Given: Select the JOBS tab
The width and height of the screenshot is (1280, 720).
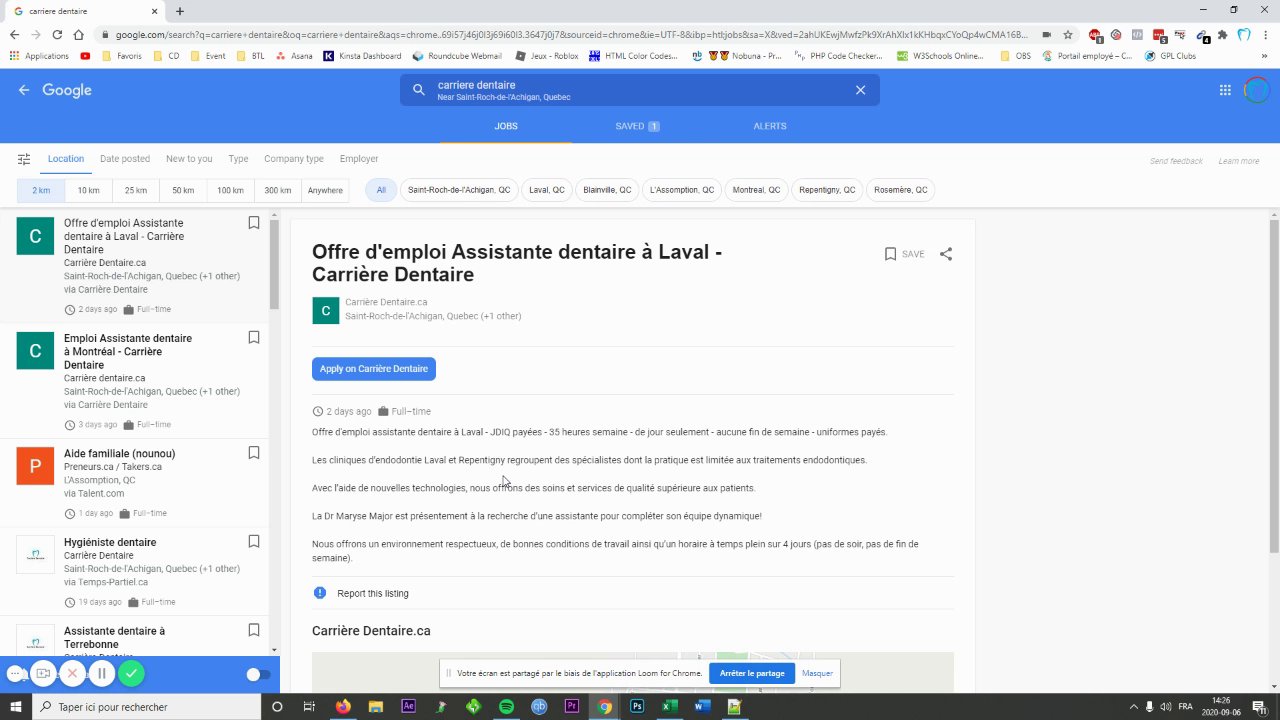Looking at the screenshot, I should click(506, 126).
